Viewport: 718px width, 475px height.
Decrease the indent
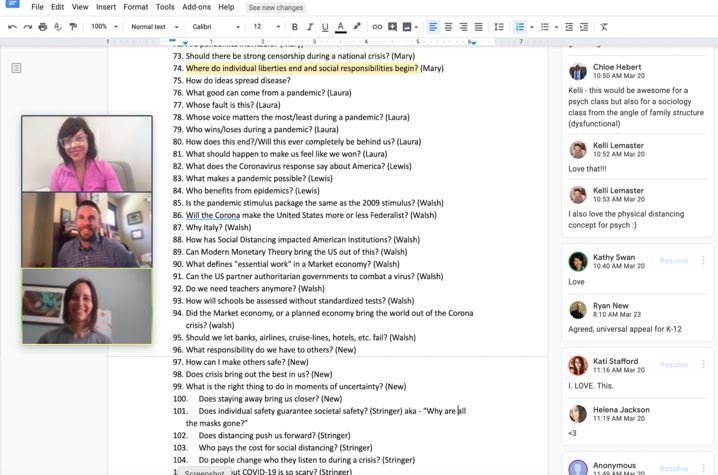point(569,27)
